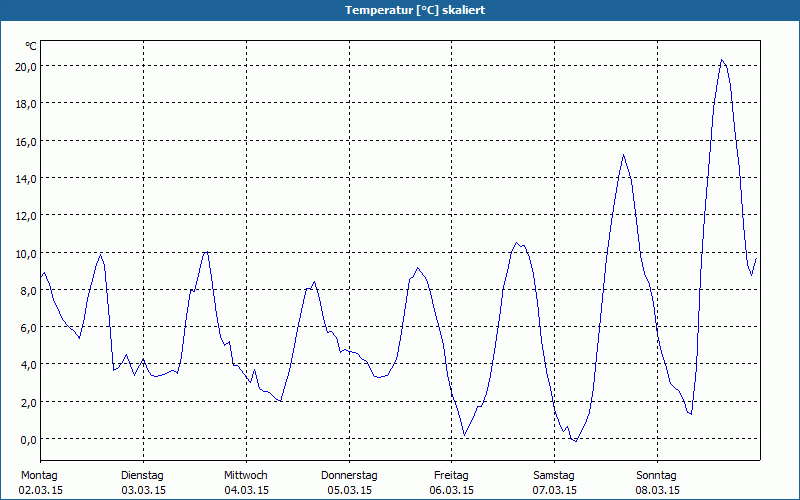Click the °C unit label above the y-axis
800x500 pixels.
coord(31,46)
